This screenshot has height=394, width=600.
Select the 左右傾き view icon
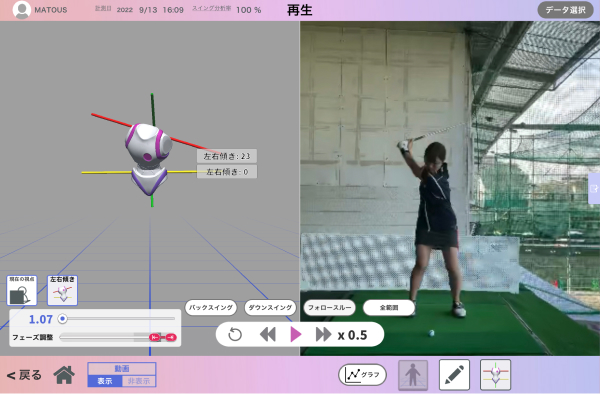point(62,290)
